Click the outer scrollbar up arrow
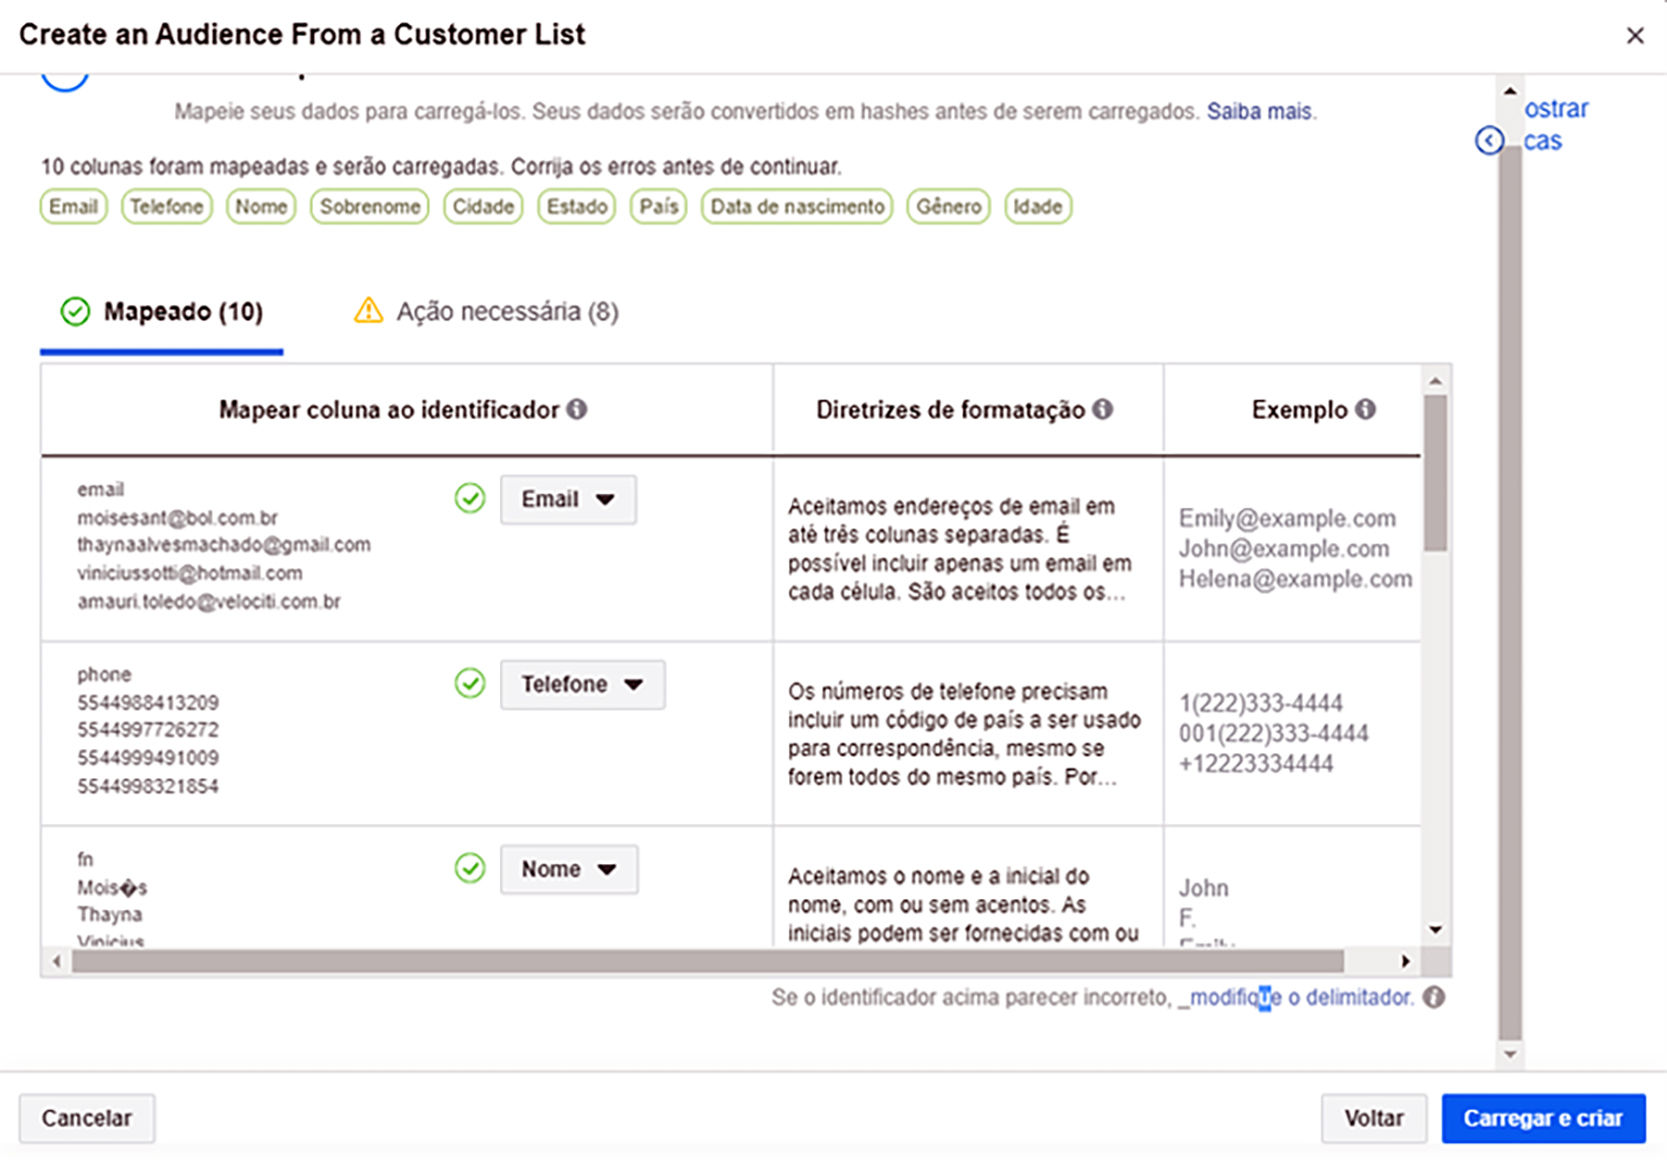Image resolution: width=1667 pixels, height=1160 pixels. (1510, 92)
